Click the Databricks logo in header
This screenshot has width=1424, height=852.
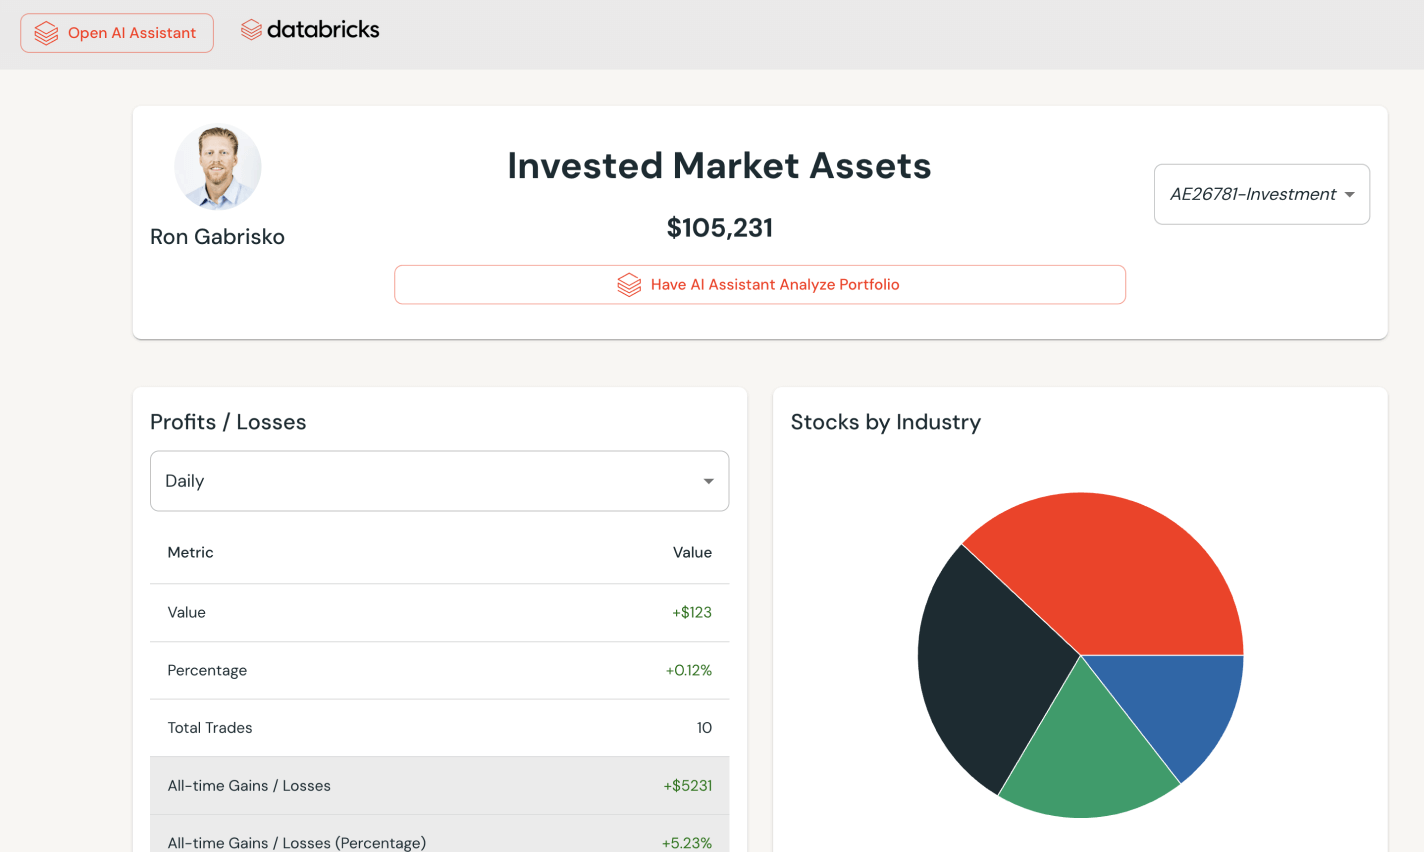[310, 30]
